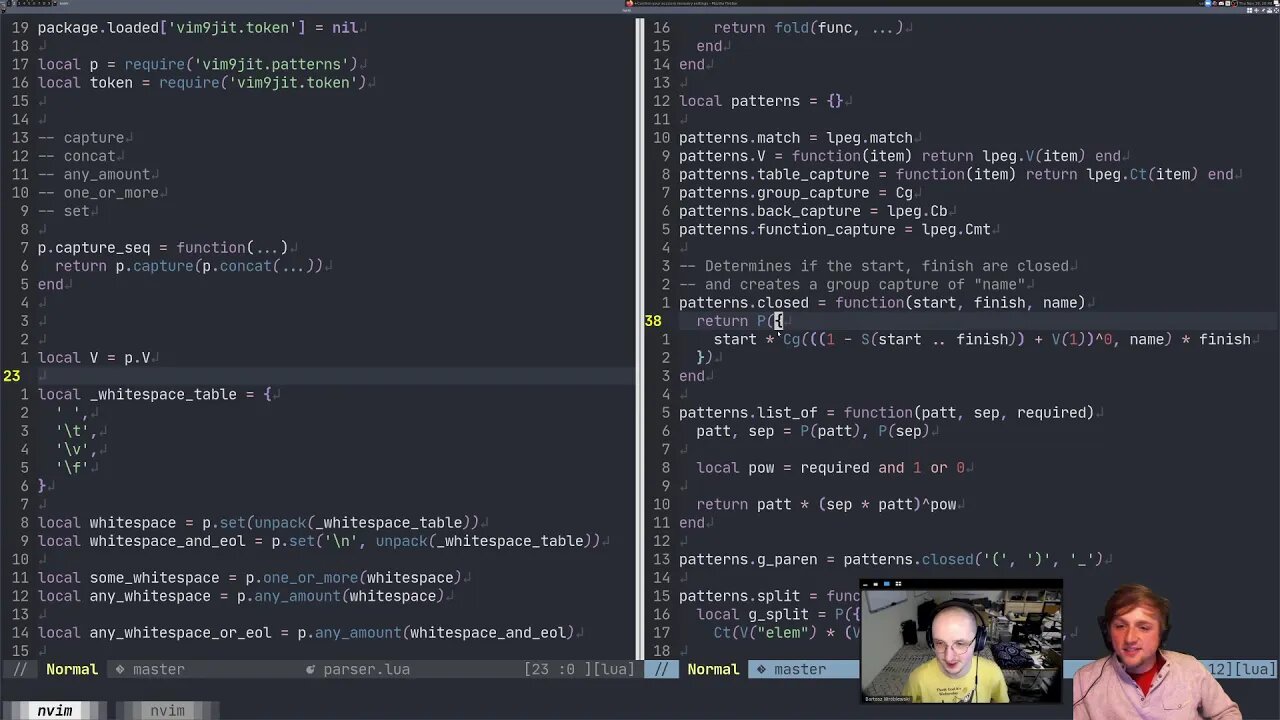Viewport: 1280px width, 720px height.
Task: Click the git branch icon beside 'master' in the left statusline
Action: (x=120, y=669)
